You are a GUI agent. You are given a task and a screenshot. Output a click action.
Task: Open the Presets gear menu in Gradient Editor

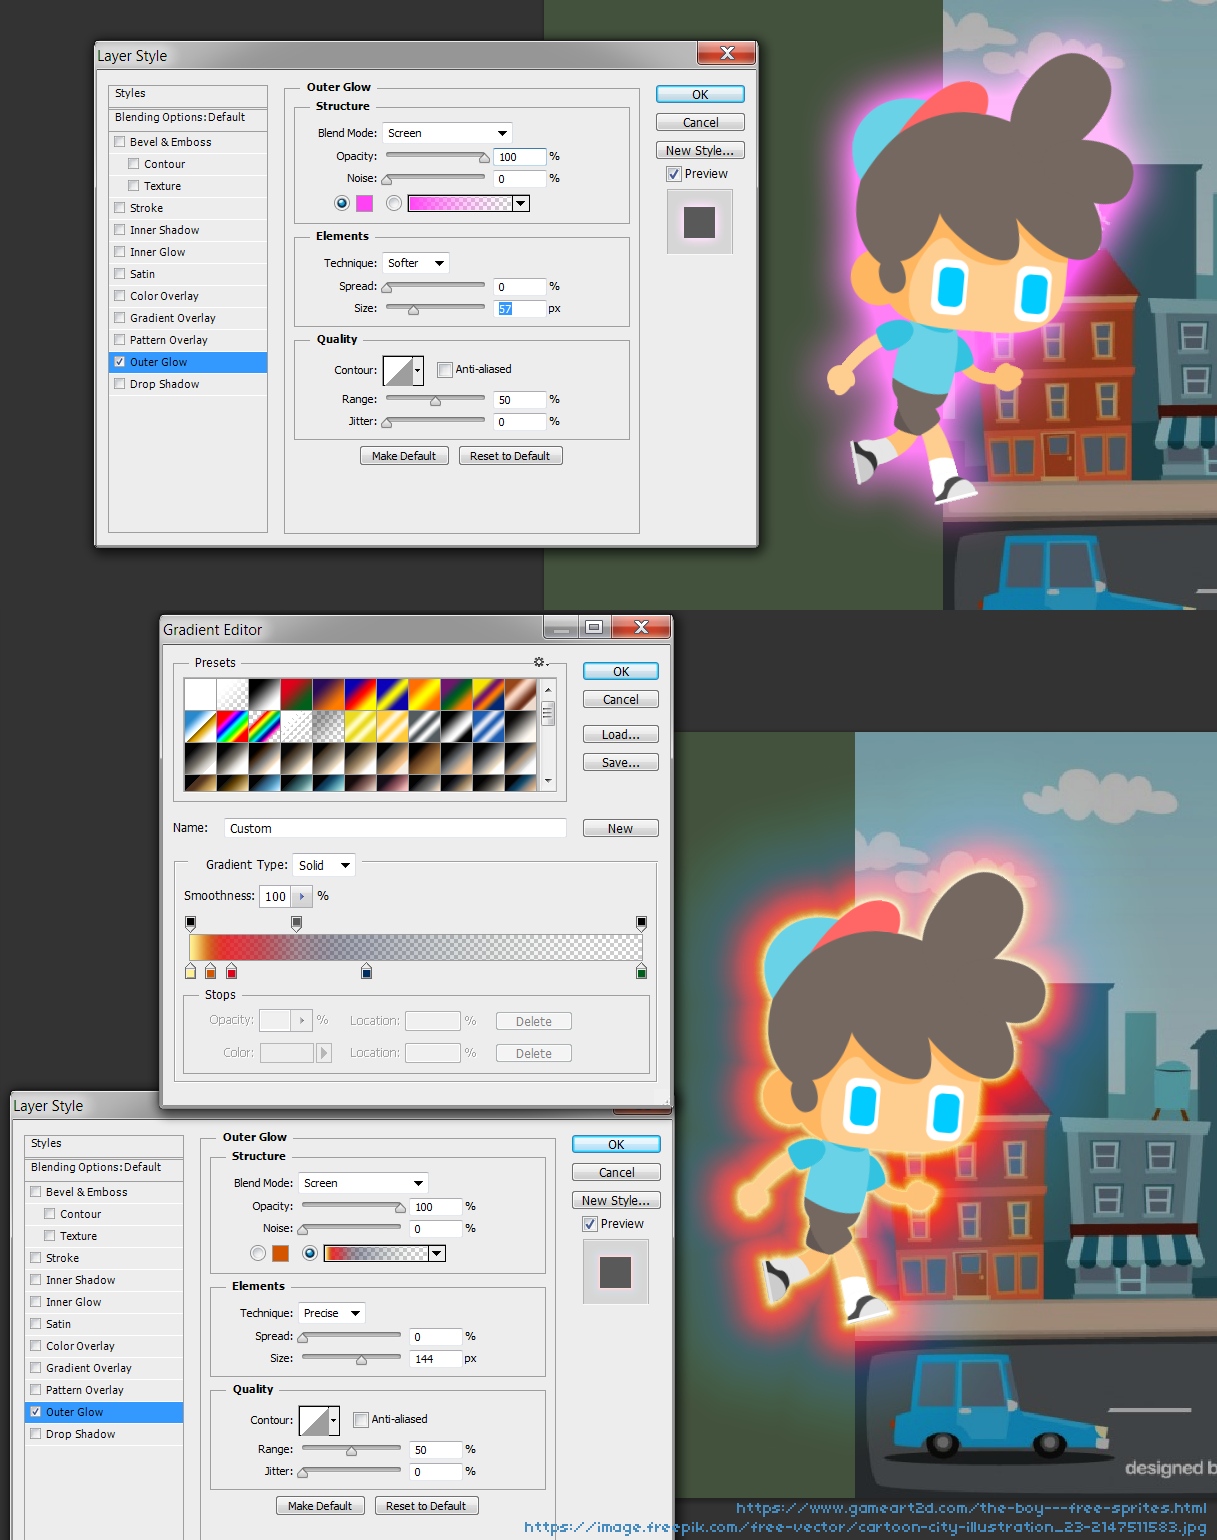click(x=540, y=662)
